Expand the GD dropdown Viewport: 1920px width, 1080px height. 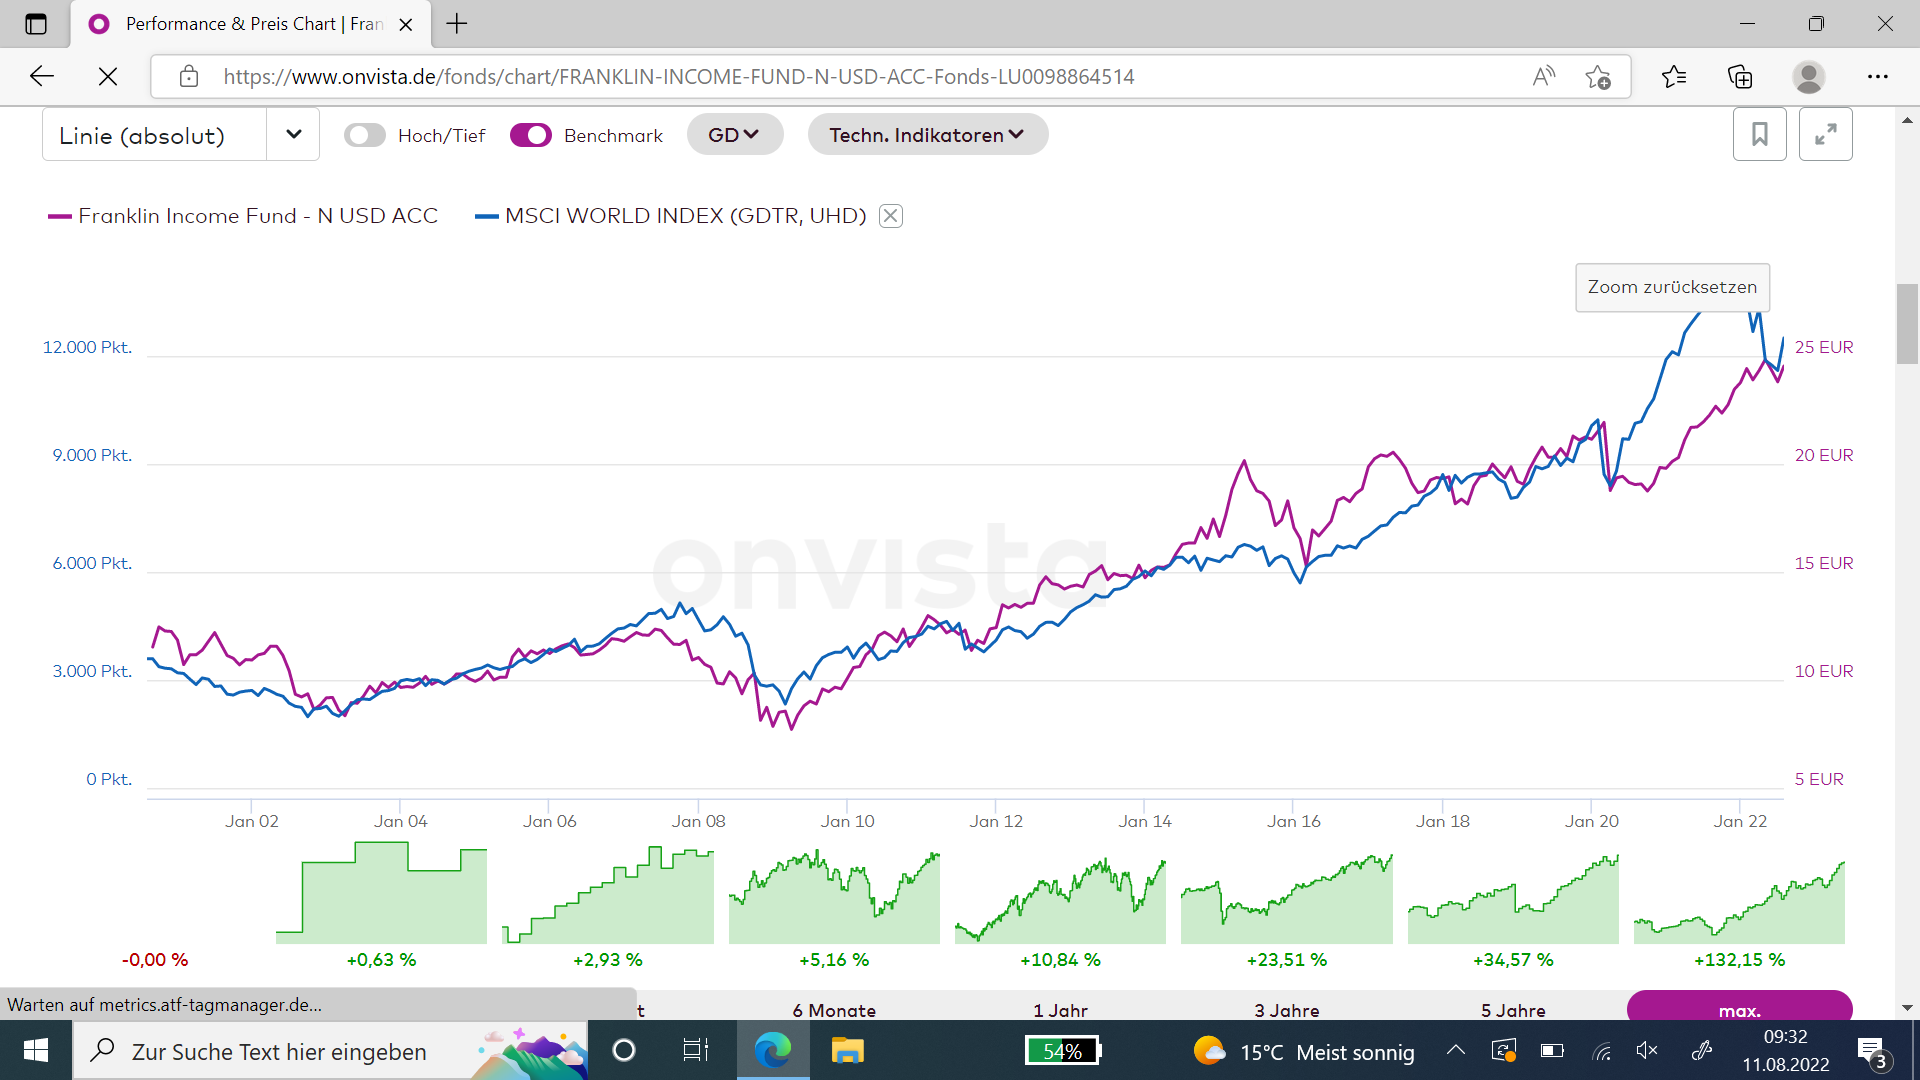point(734,135)
